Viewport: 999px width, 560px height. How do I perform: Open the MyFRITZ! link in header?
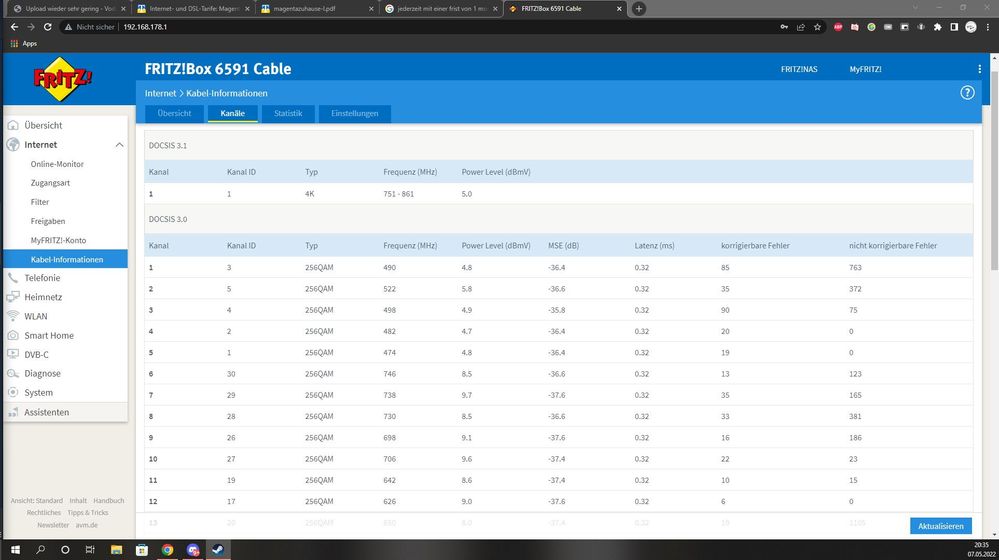click(x=865, y=69)
